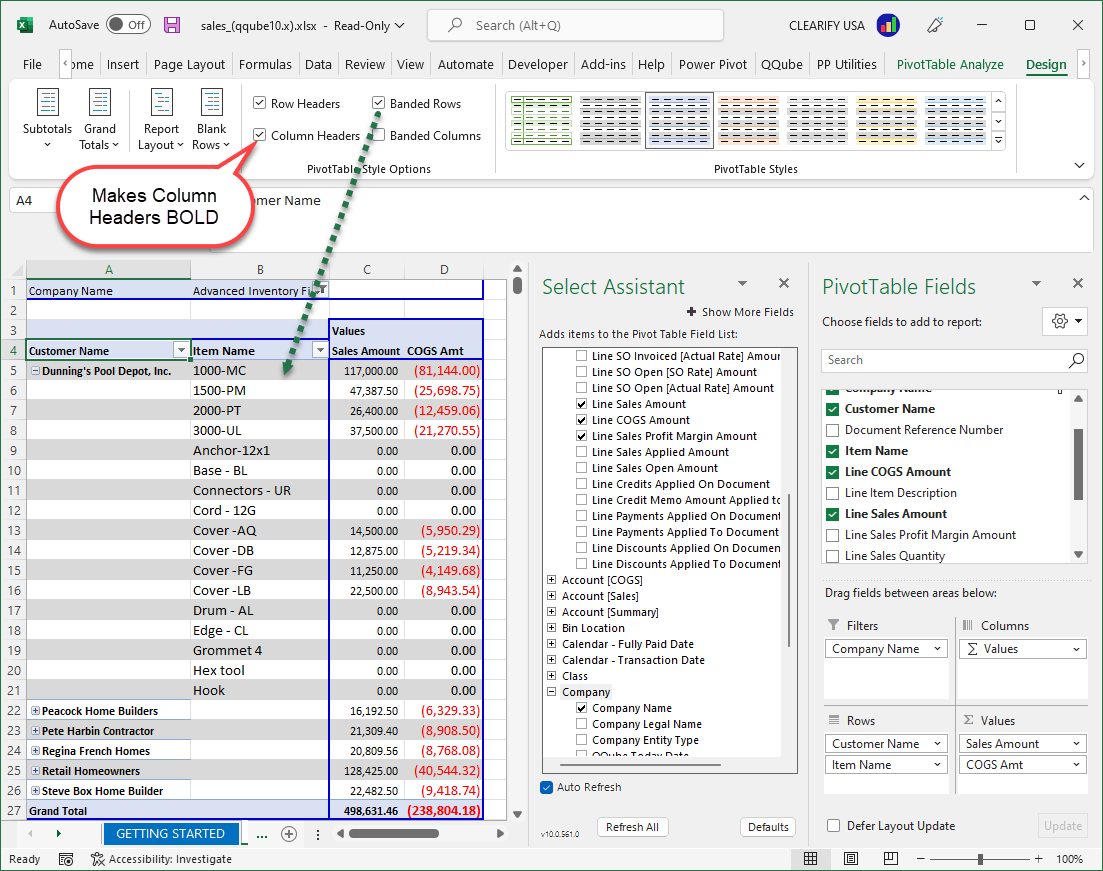Click the Excel app icon
This screenshot has width=1103, height=871.
(25, 25)
